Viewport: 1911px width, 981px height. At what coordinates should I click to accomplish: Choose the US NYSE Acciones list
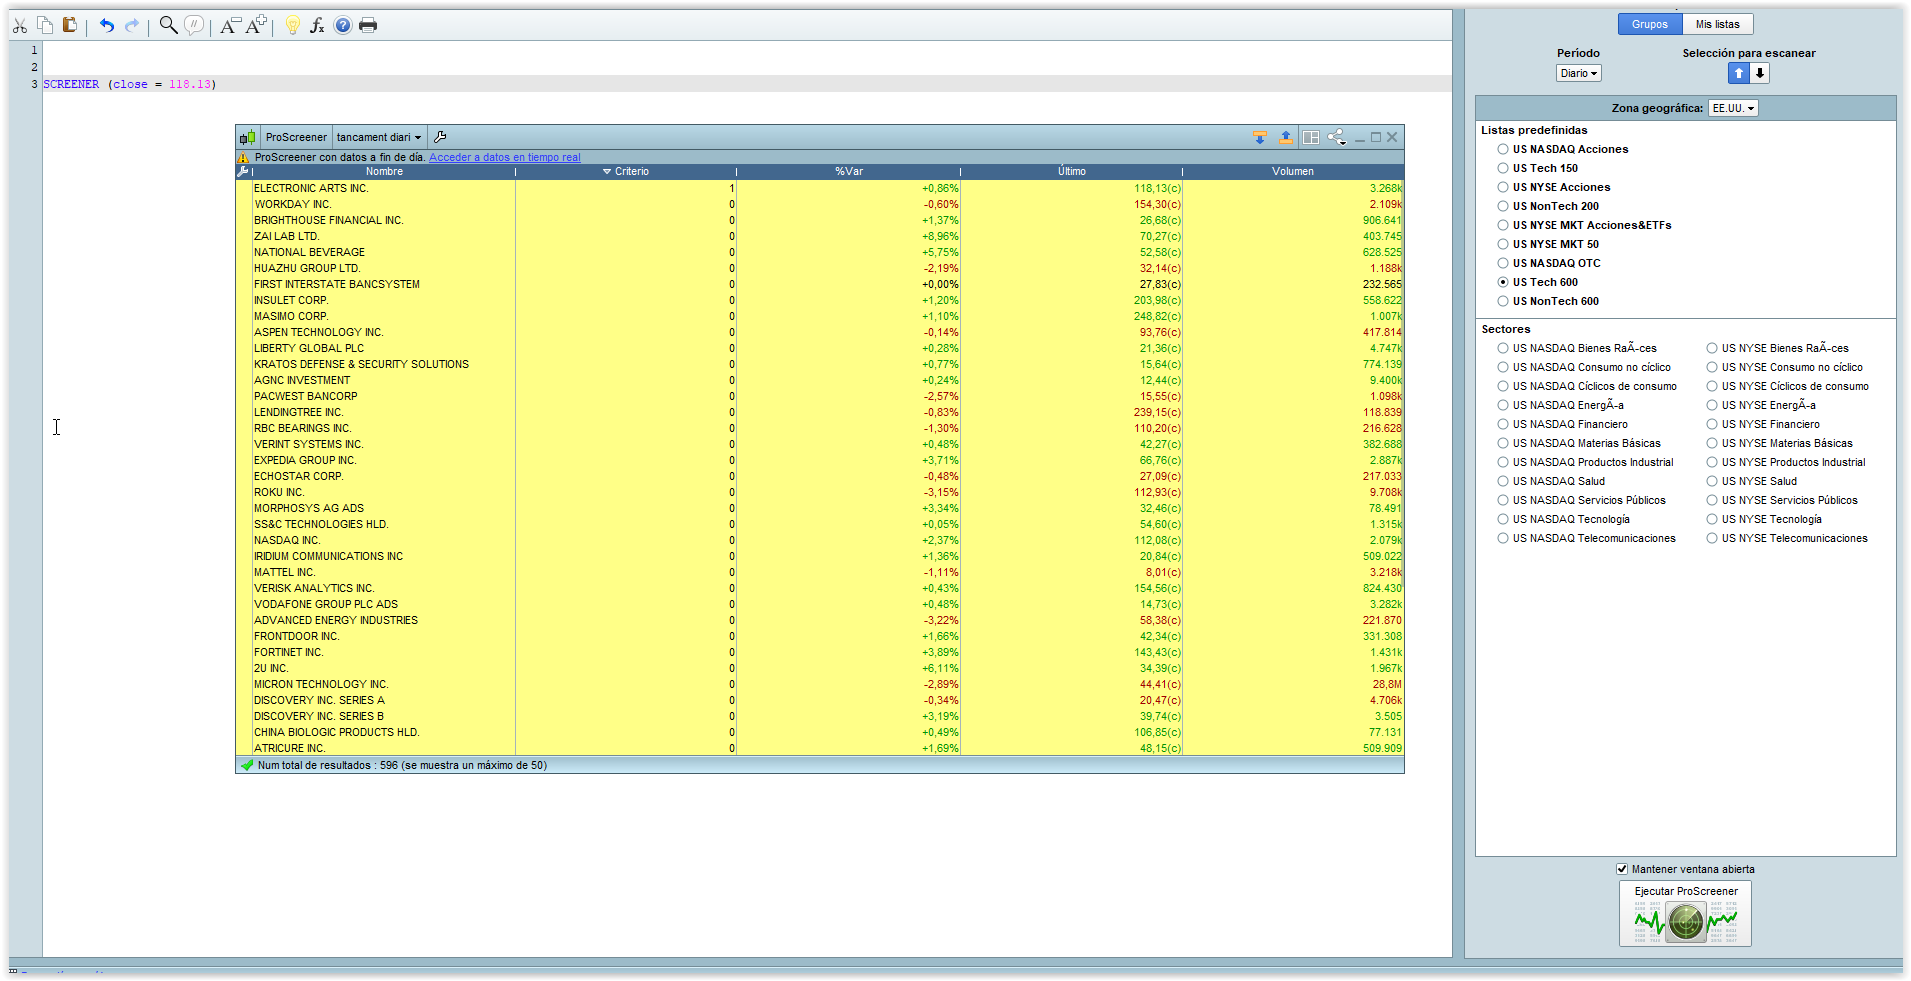pyautogui.click(x=1503, y=187)
